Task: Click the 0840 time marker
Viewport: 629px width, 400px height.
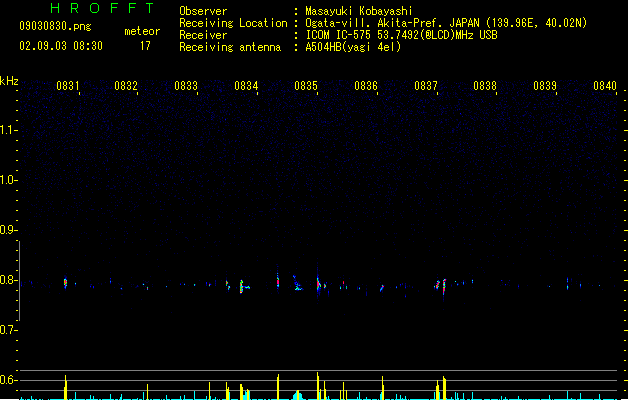Action: point(605,86)
